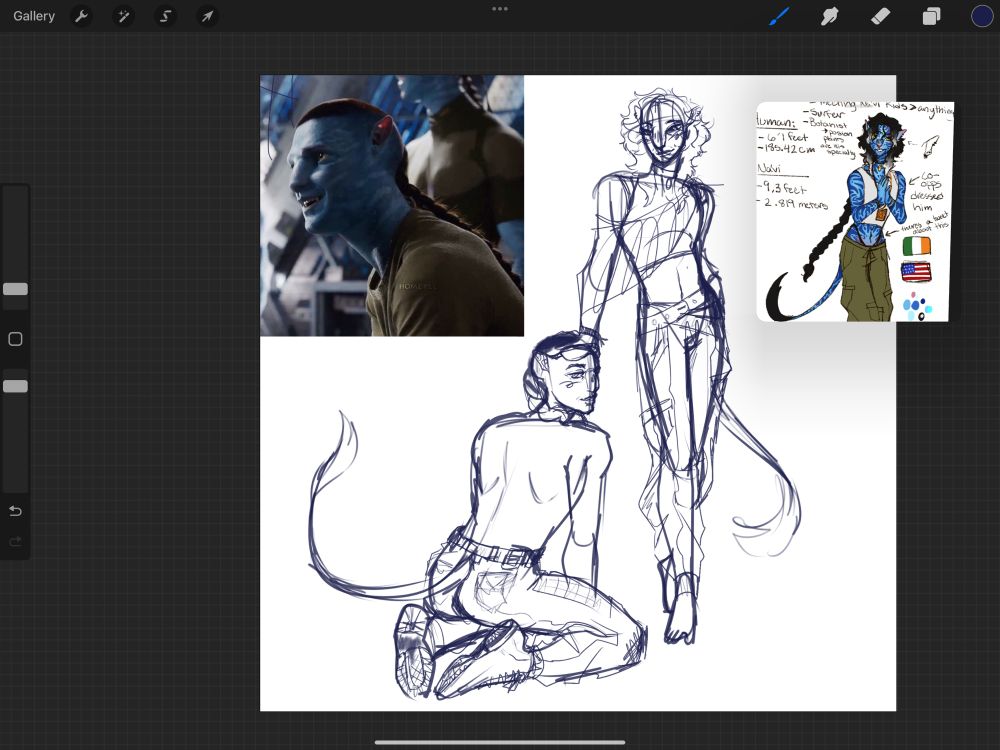Open the Actions wrench menu

click(x=81, y=16)
